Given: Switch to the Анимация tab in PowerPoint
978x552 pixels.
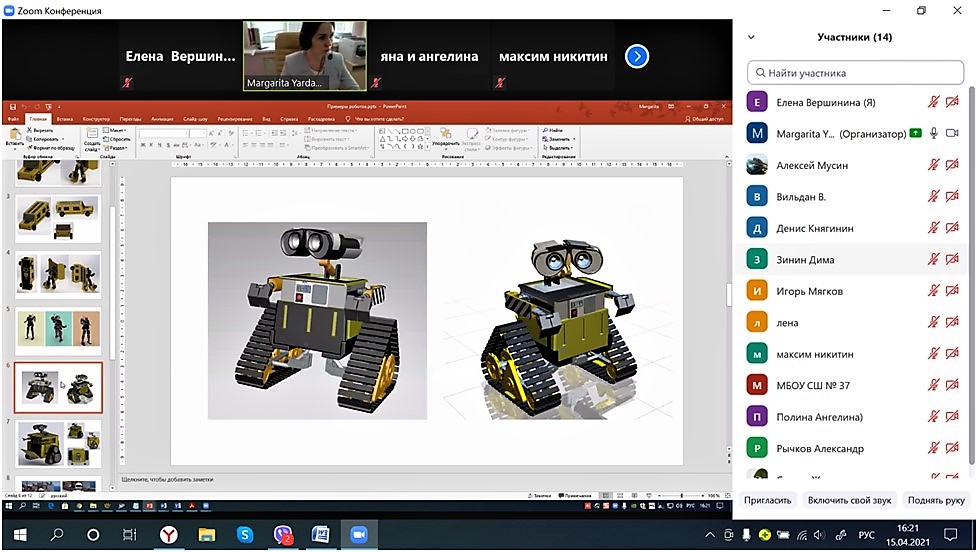Looking at the screenshot, I should [162, 119].
